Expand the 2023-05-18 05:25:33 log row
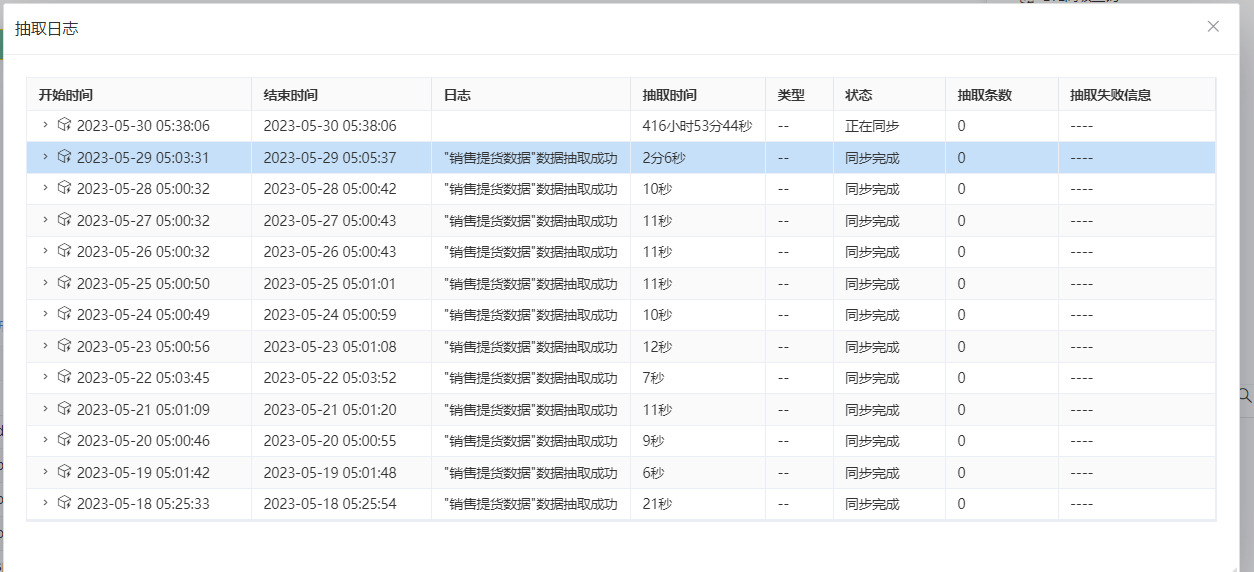Viewport: 1254px width, 572px height. tap(45, 503)
